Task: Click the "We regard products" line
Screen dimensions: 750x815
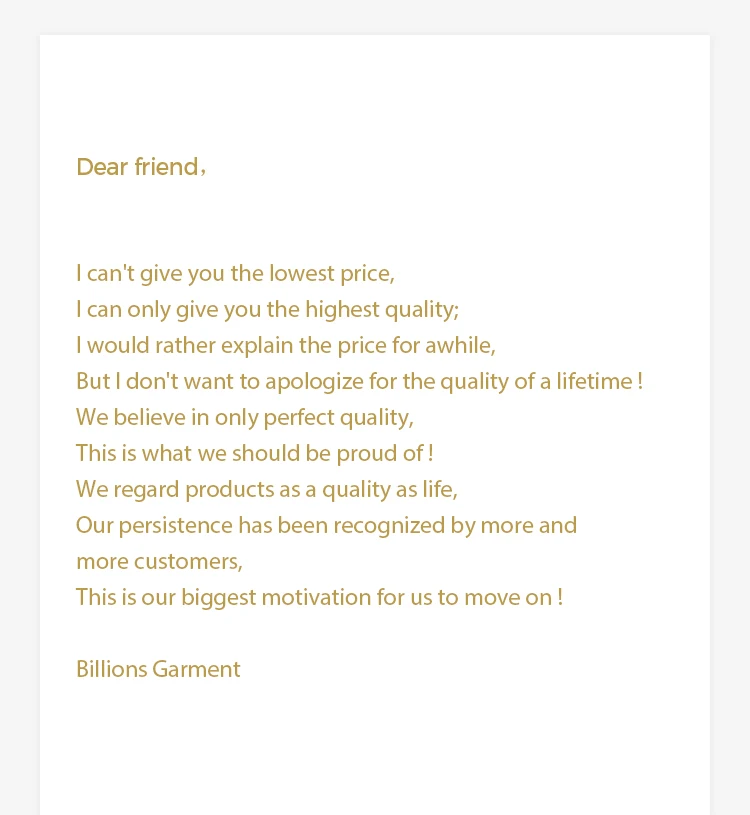Action: click(x=266, y=489)
